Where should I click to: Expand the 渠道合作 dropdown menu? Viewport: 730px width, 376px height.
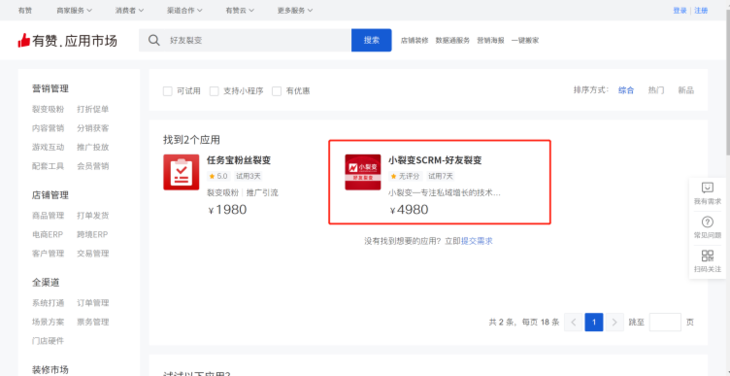pyautogui.click(x=184, y=10)
